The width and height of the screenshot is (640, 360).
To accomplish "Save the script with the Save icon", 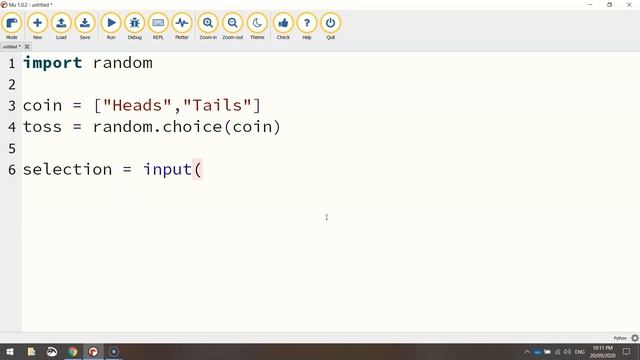I will click(84, 26).
